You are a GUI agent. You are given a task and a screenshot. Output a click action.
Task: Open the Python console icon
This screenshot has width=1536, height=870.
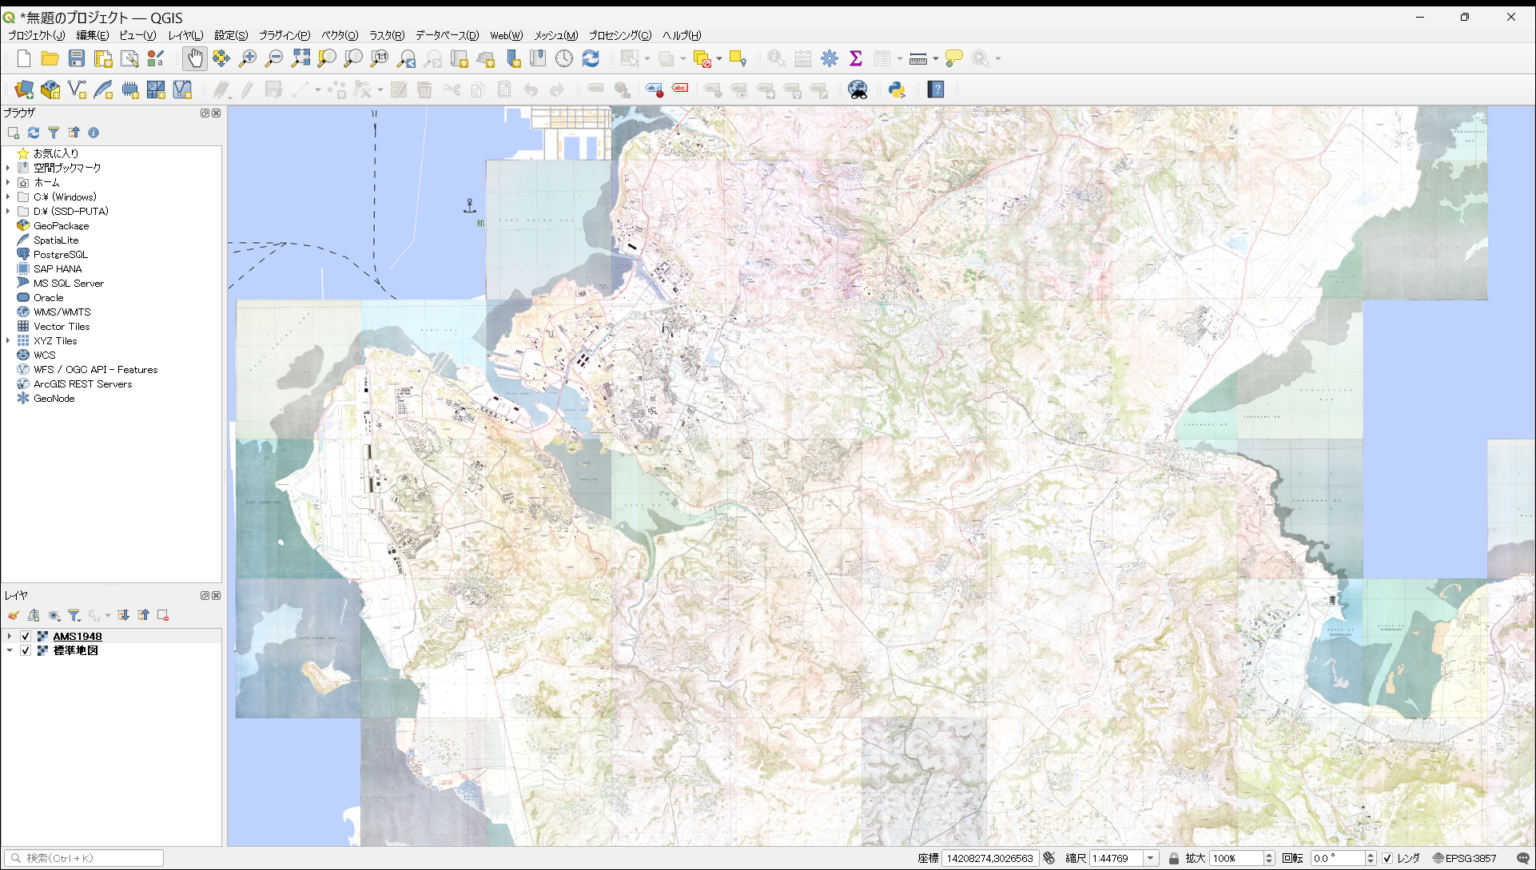point(896,89)
